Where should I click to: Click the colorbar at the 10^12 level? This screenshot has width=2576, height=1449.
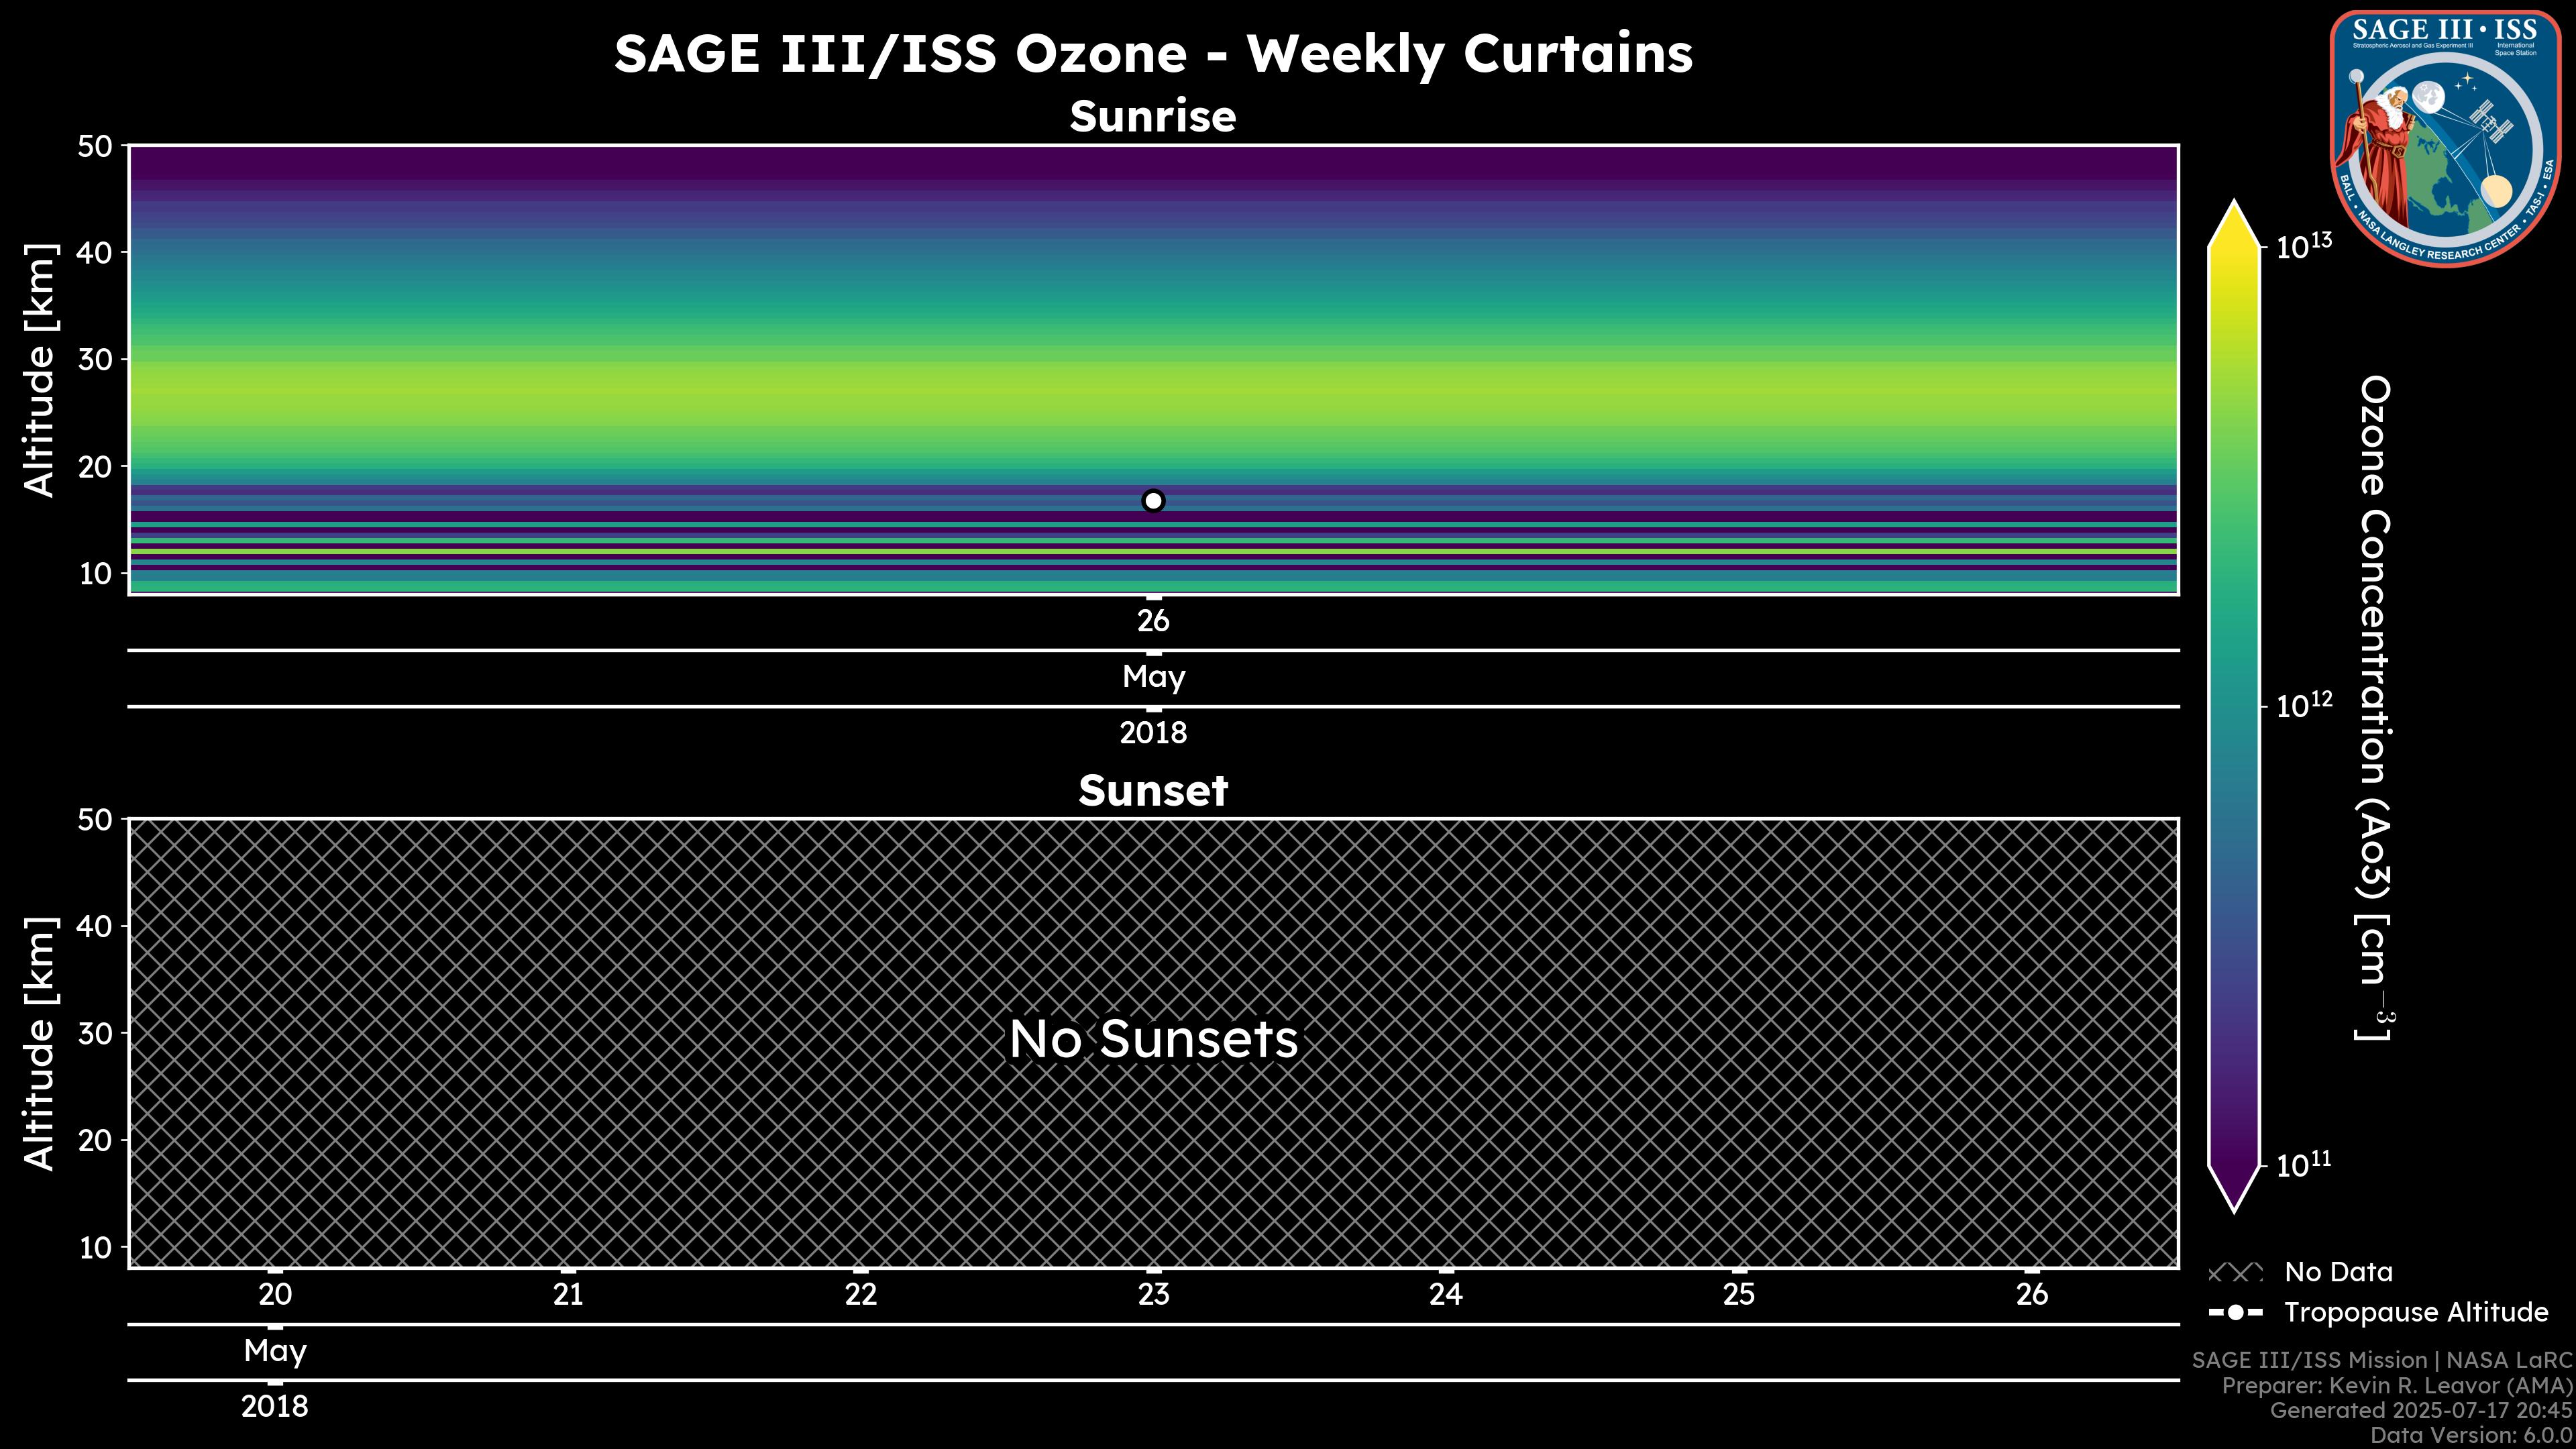coord(2234,706)
